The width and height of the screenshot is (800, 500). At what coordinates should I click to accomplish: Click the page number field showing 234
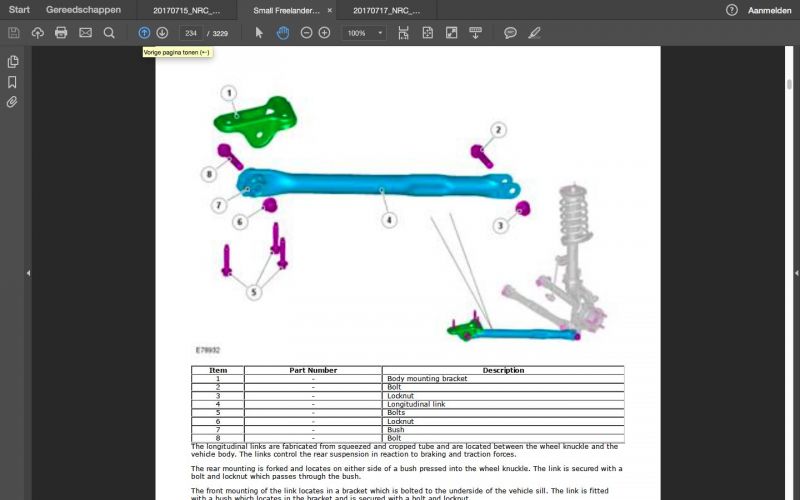click(x=191, y=33)
